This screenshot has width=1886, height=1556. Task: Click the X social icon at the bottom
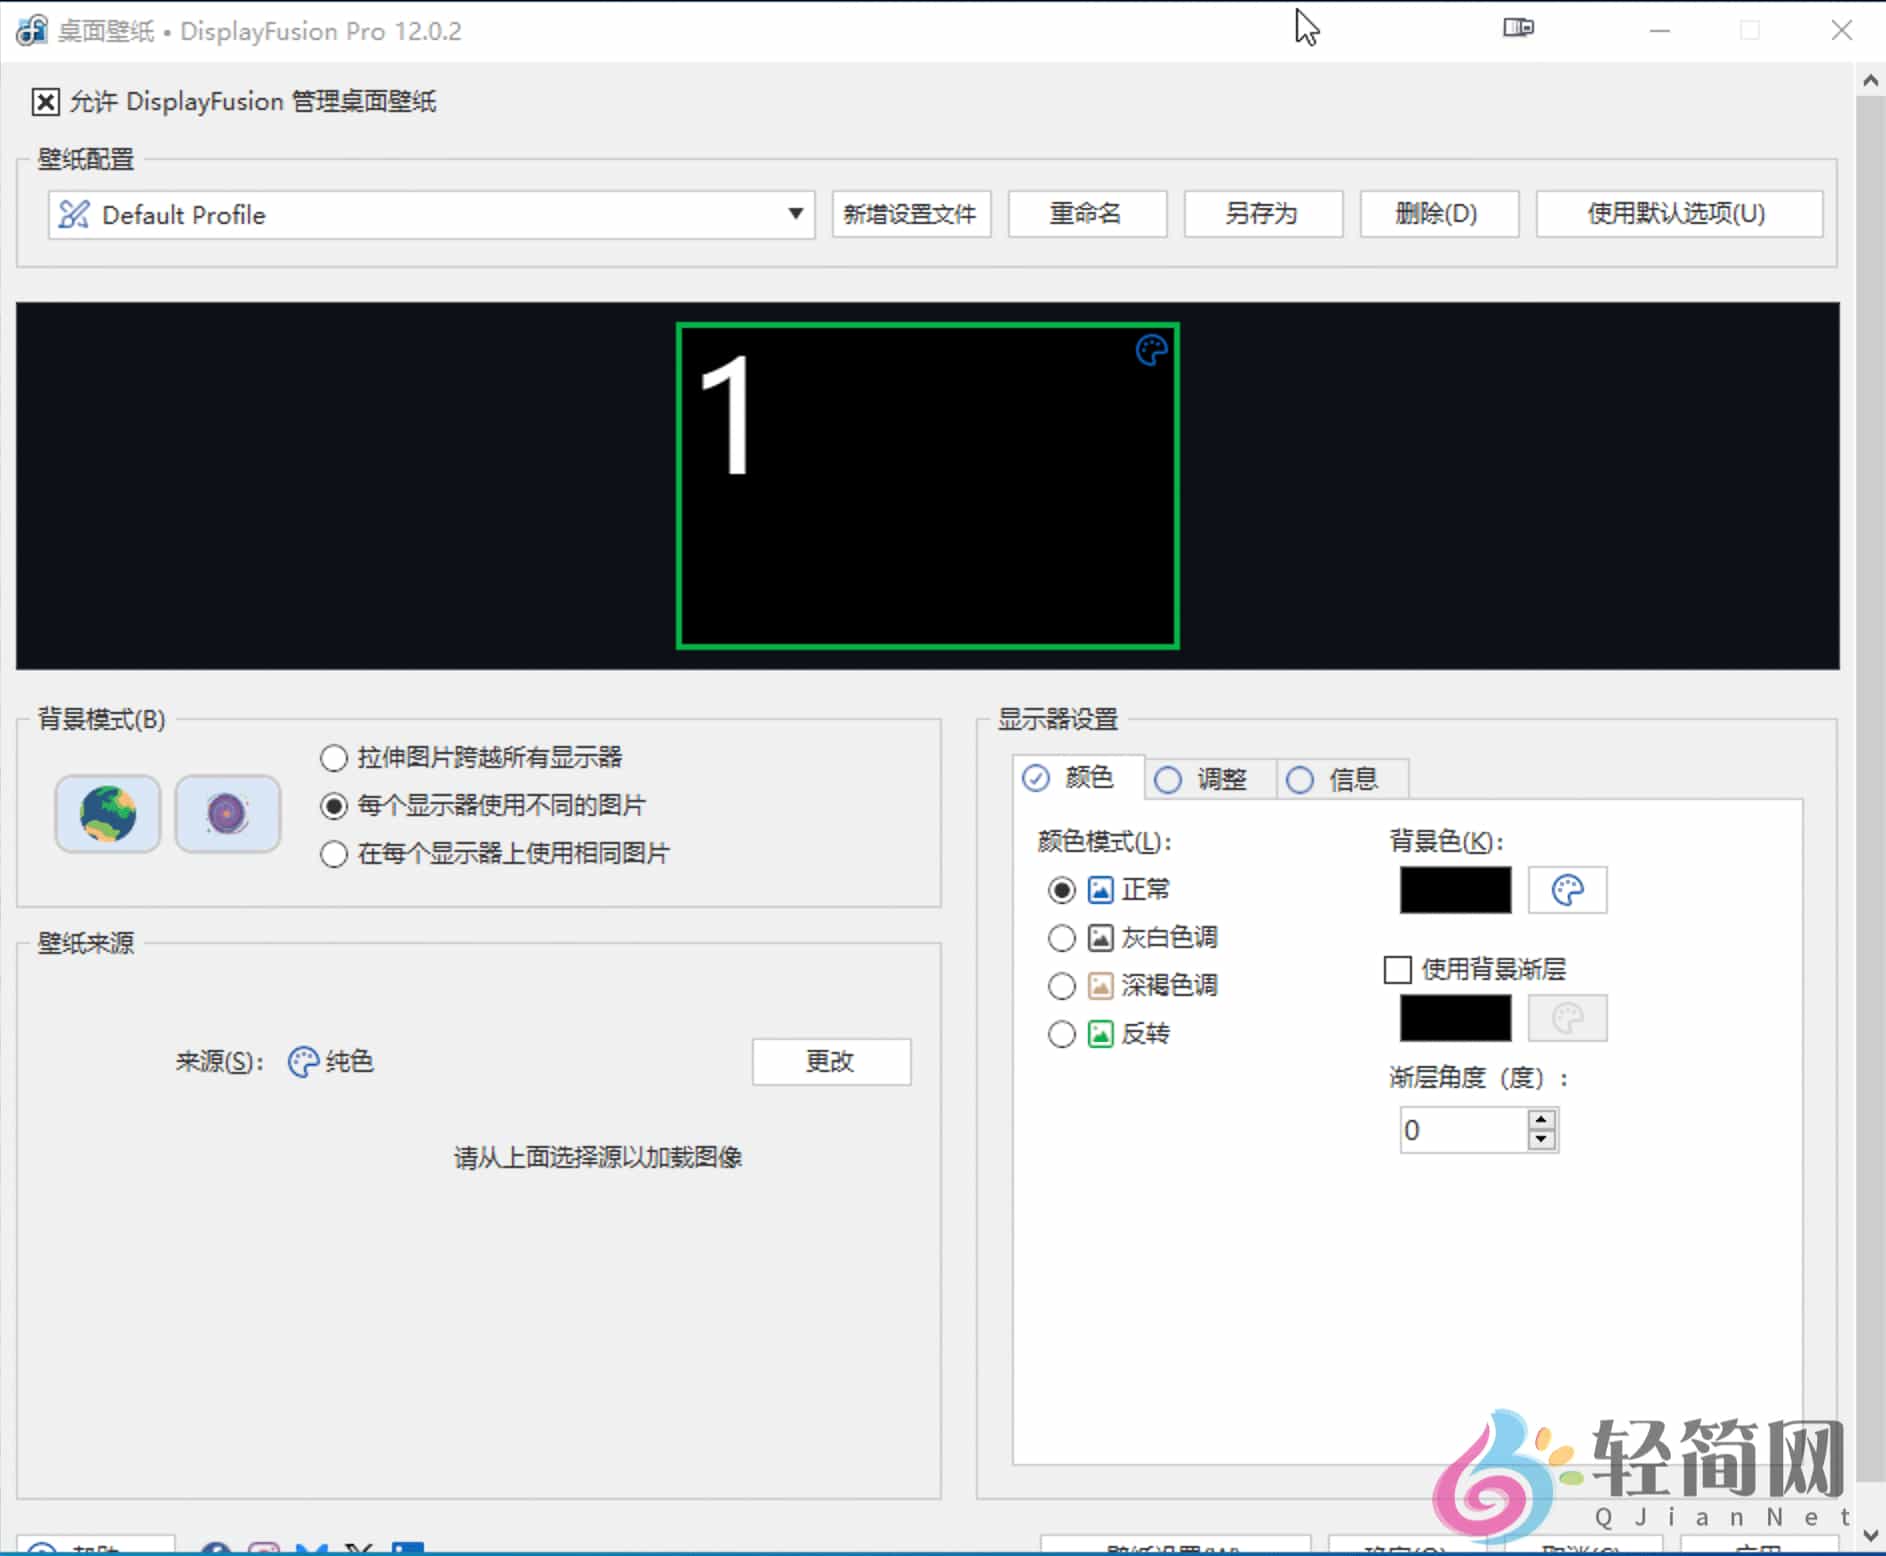click(x=359, y=1549)
